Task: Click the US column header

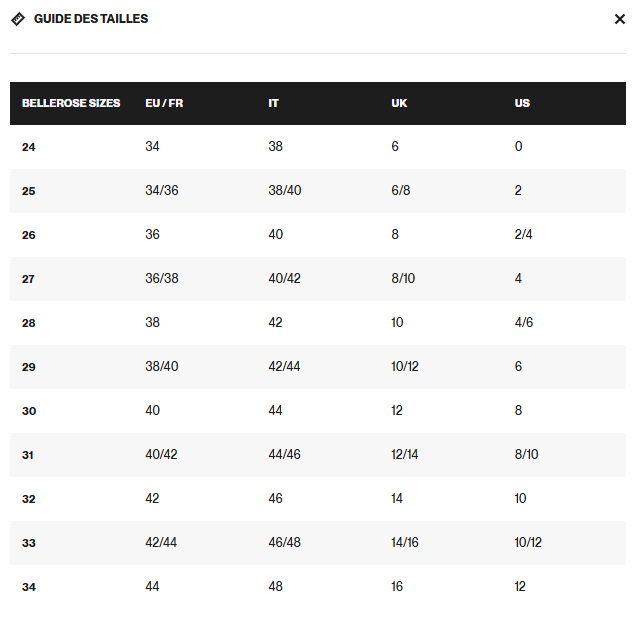Action: [x=522, y=104]
